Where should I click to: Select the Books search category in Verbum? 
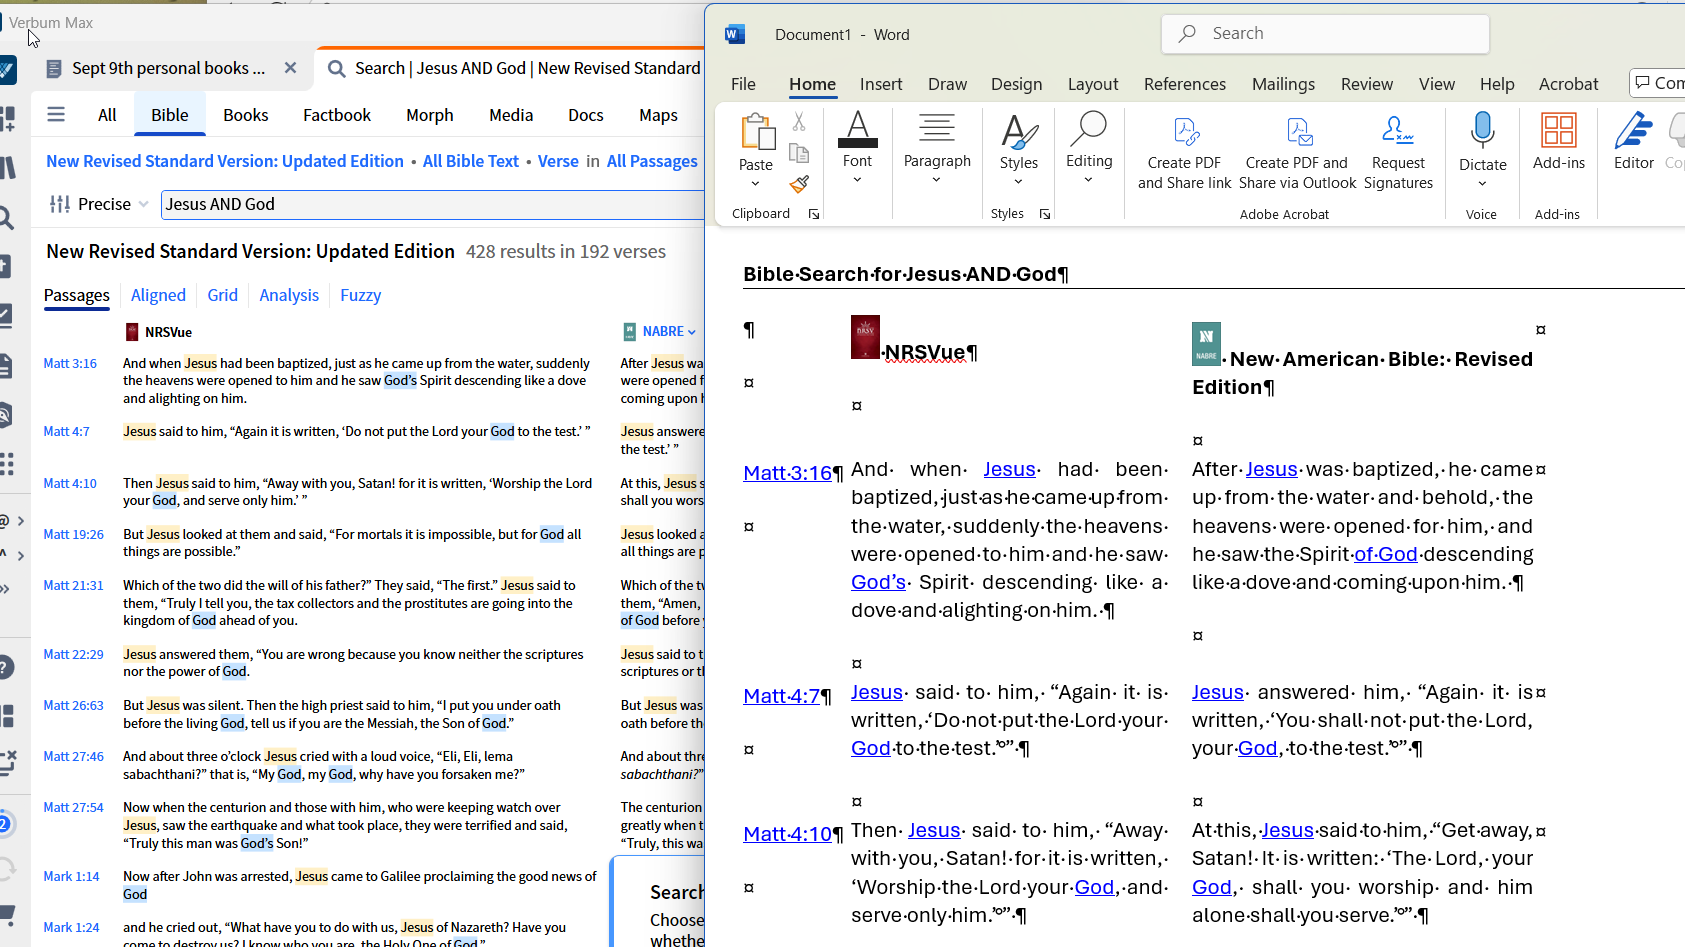pyautogui.click(x=246, y=115)
